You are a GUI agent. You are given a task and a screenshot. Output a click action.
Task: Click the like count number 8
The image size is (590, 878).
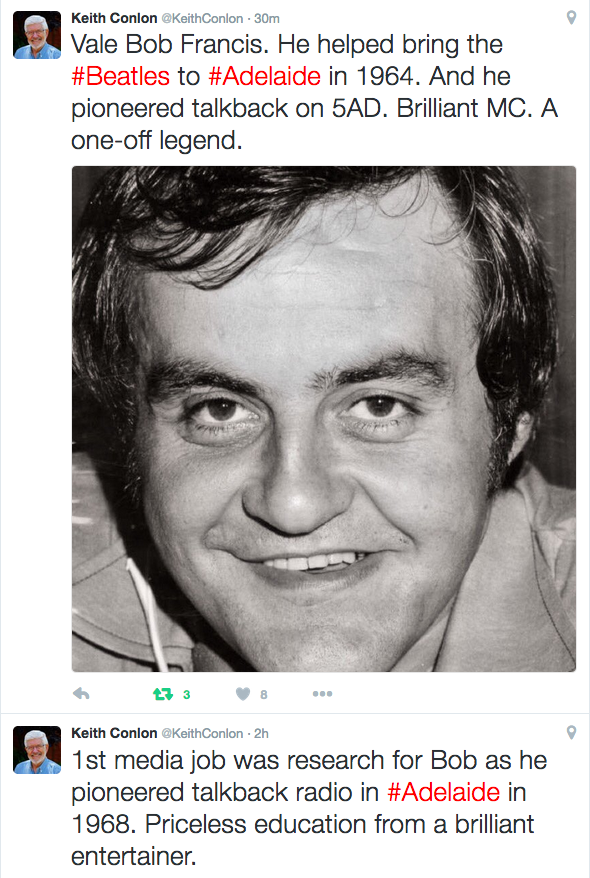pos(264,695)
